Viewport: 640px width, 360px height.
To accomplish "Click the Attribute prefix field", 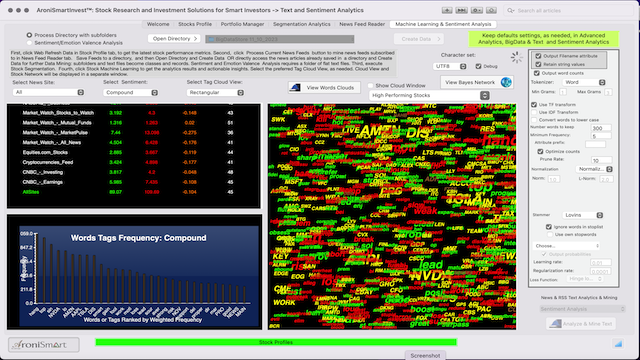I will [596, 144].
